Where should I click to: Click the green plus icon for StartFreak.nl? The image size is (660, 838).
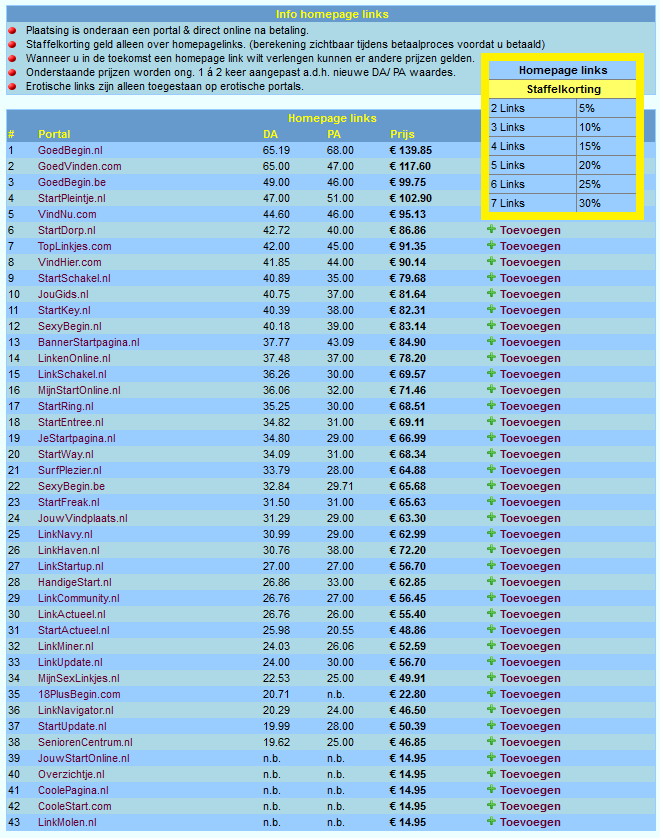[x=491, y=501]
